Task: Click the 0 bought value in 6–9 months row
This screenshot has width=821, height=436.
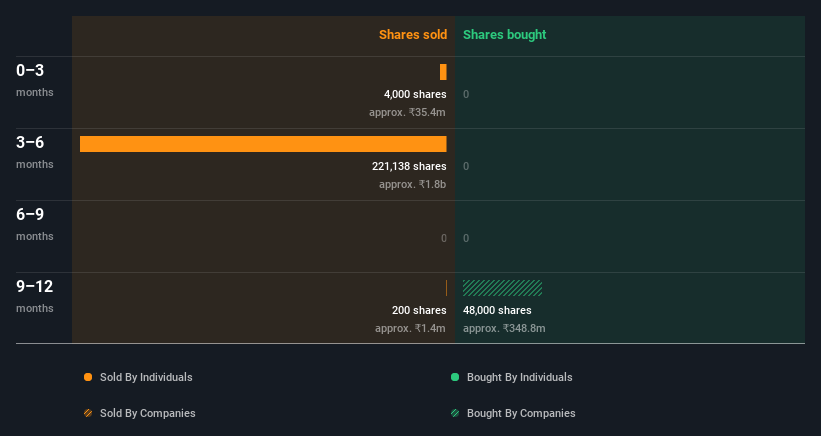Action: tap(466, 238)
